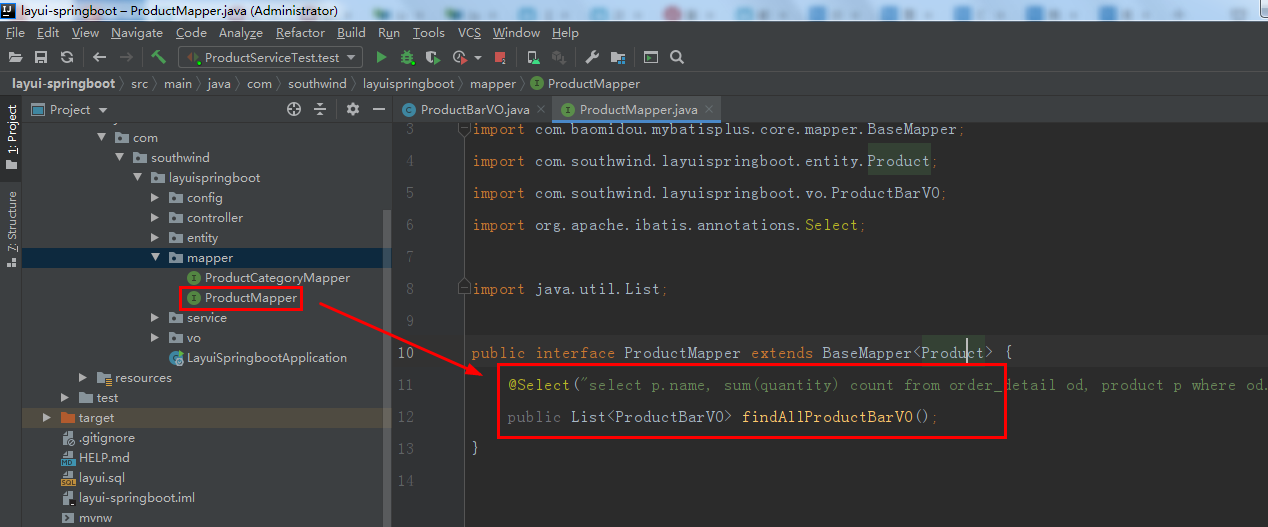The width and height of the screenshot is (1268, 527).
Task: Click the Synchronize refresh icon
Action: click(x=67, y=57)
